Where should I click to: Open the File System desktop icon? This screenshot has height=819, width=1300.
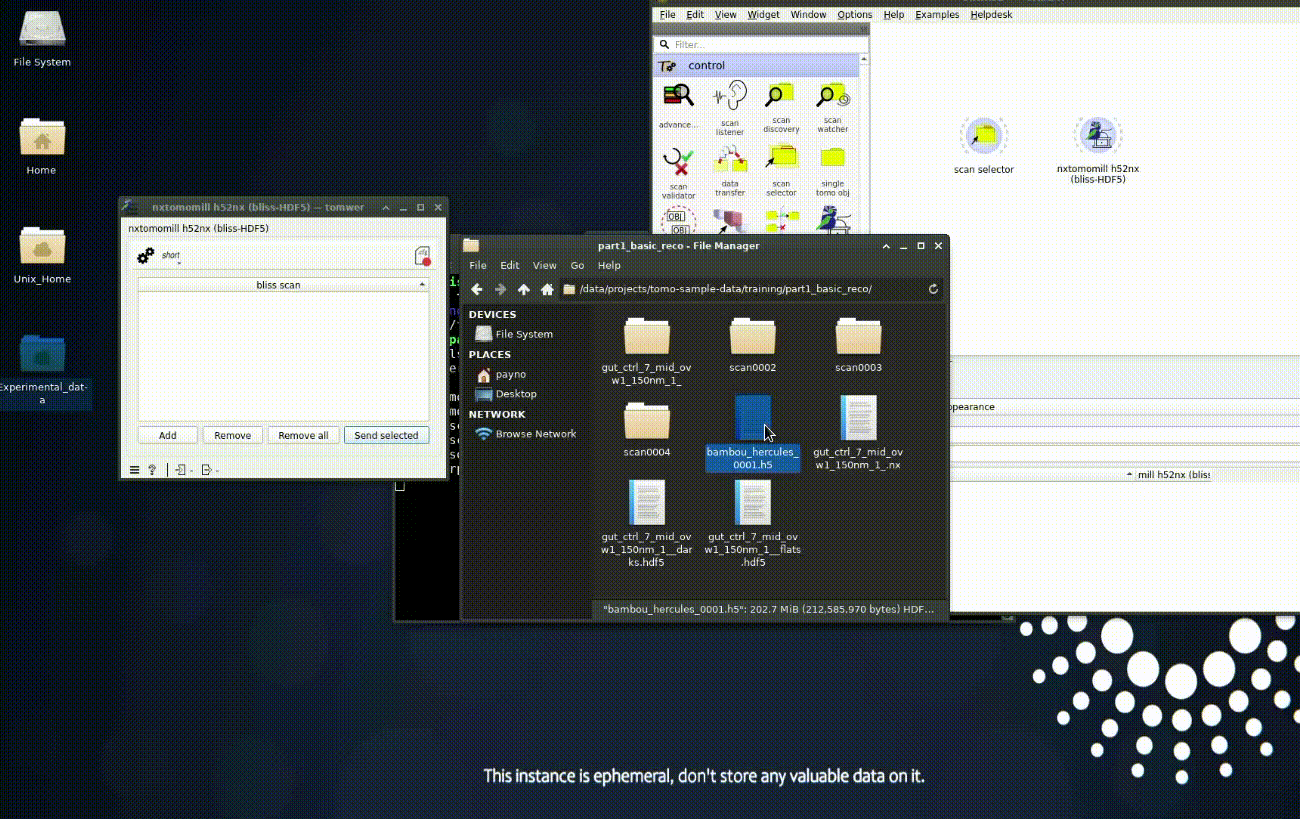42,40
